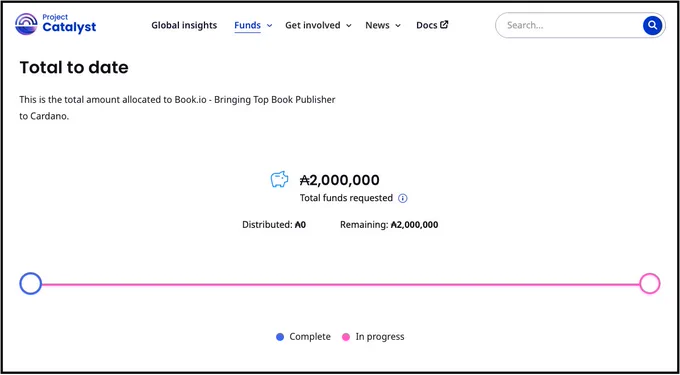The height and width of the screenshot is (375, 680).
Task: Click the external link icon next to Docs
Action: coord(444,25)
